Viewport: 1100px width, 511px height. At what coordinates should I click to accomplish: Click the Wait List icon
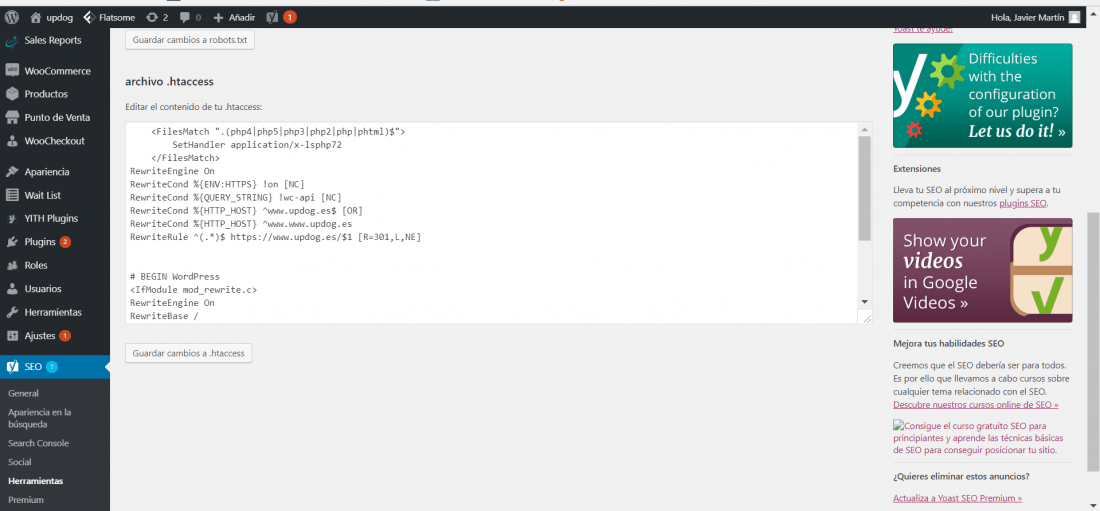point(12,194)
